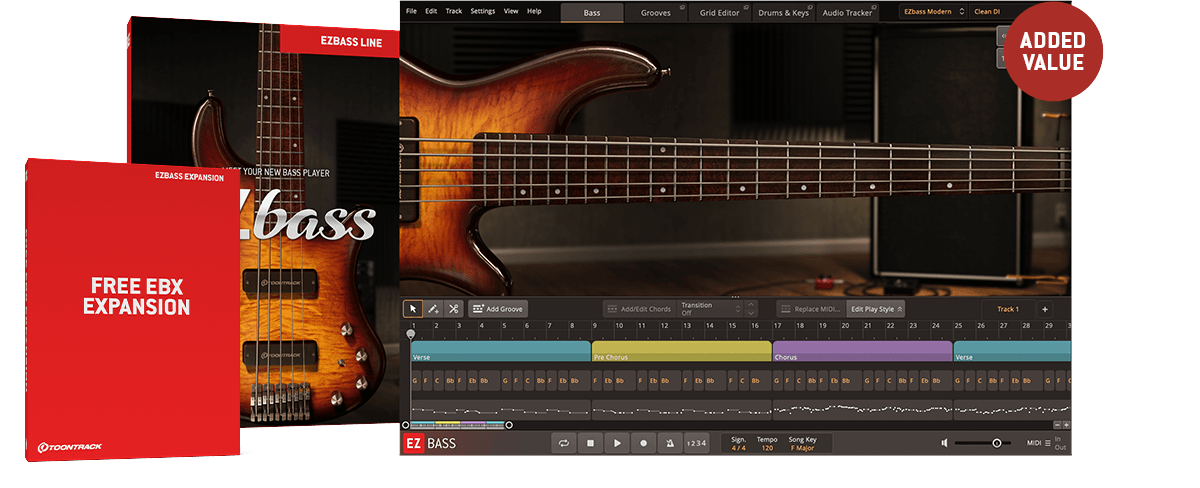Open the Edit menu

point(431,11)
